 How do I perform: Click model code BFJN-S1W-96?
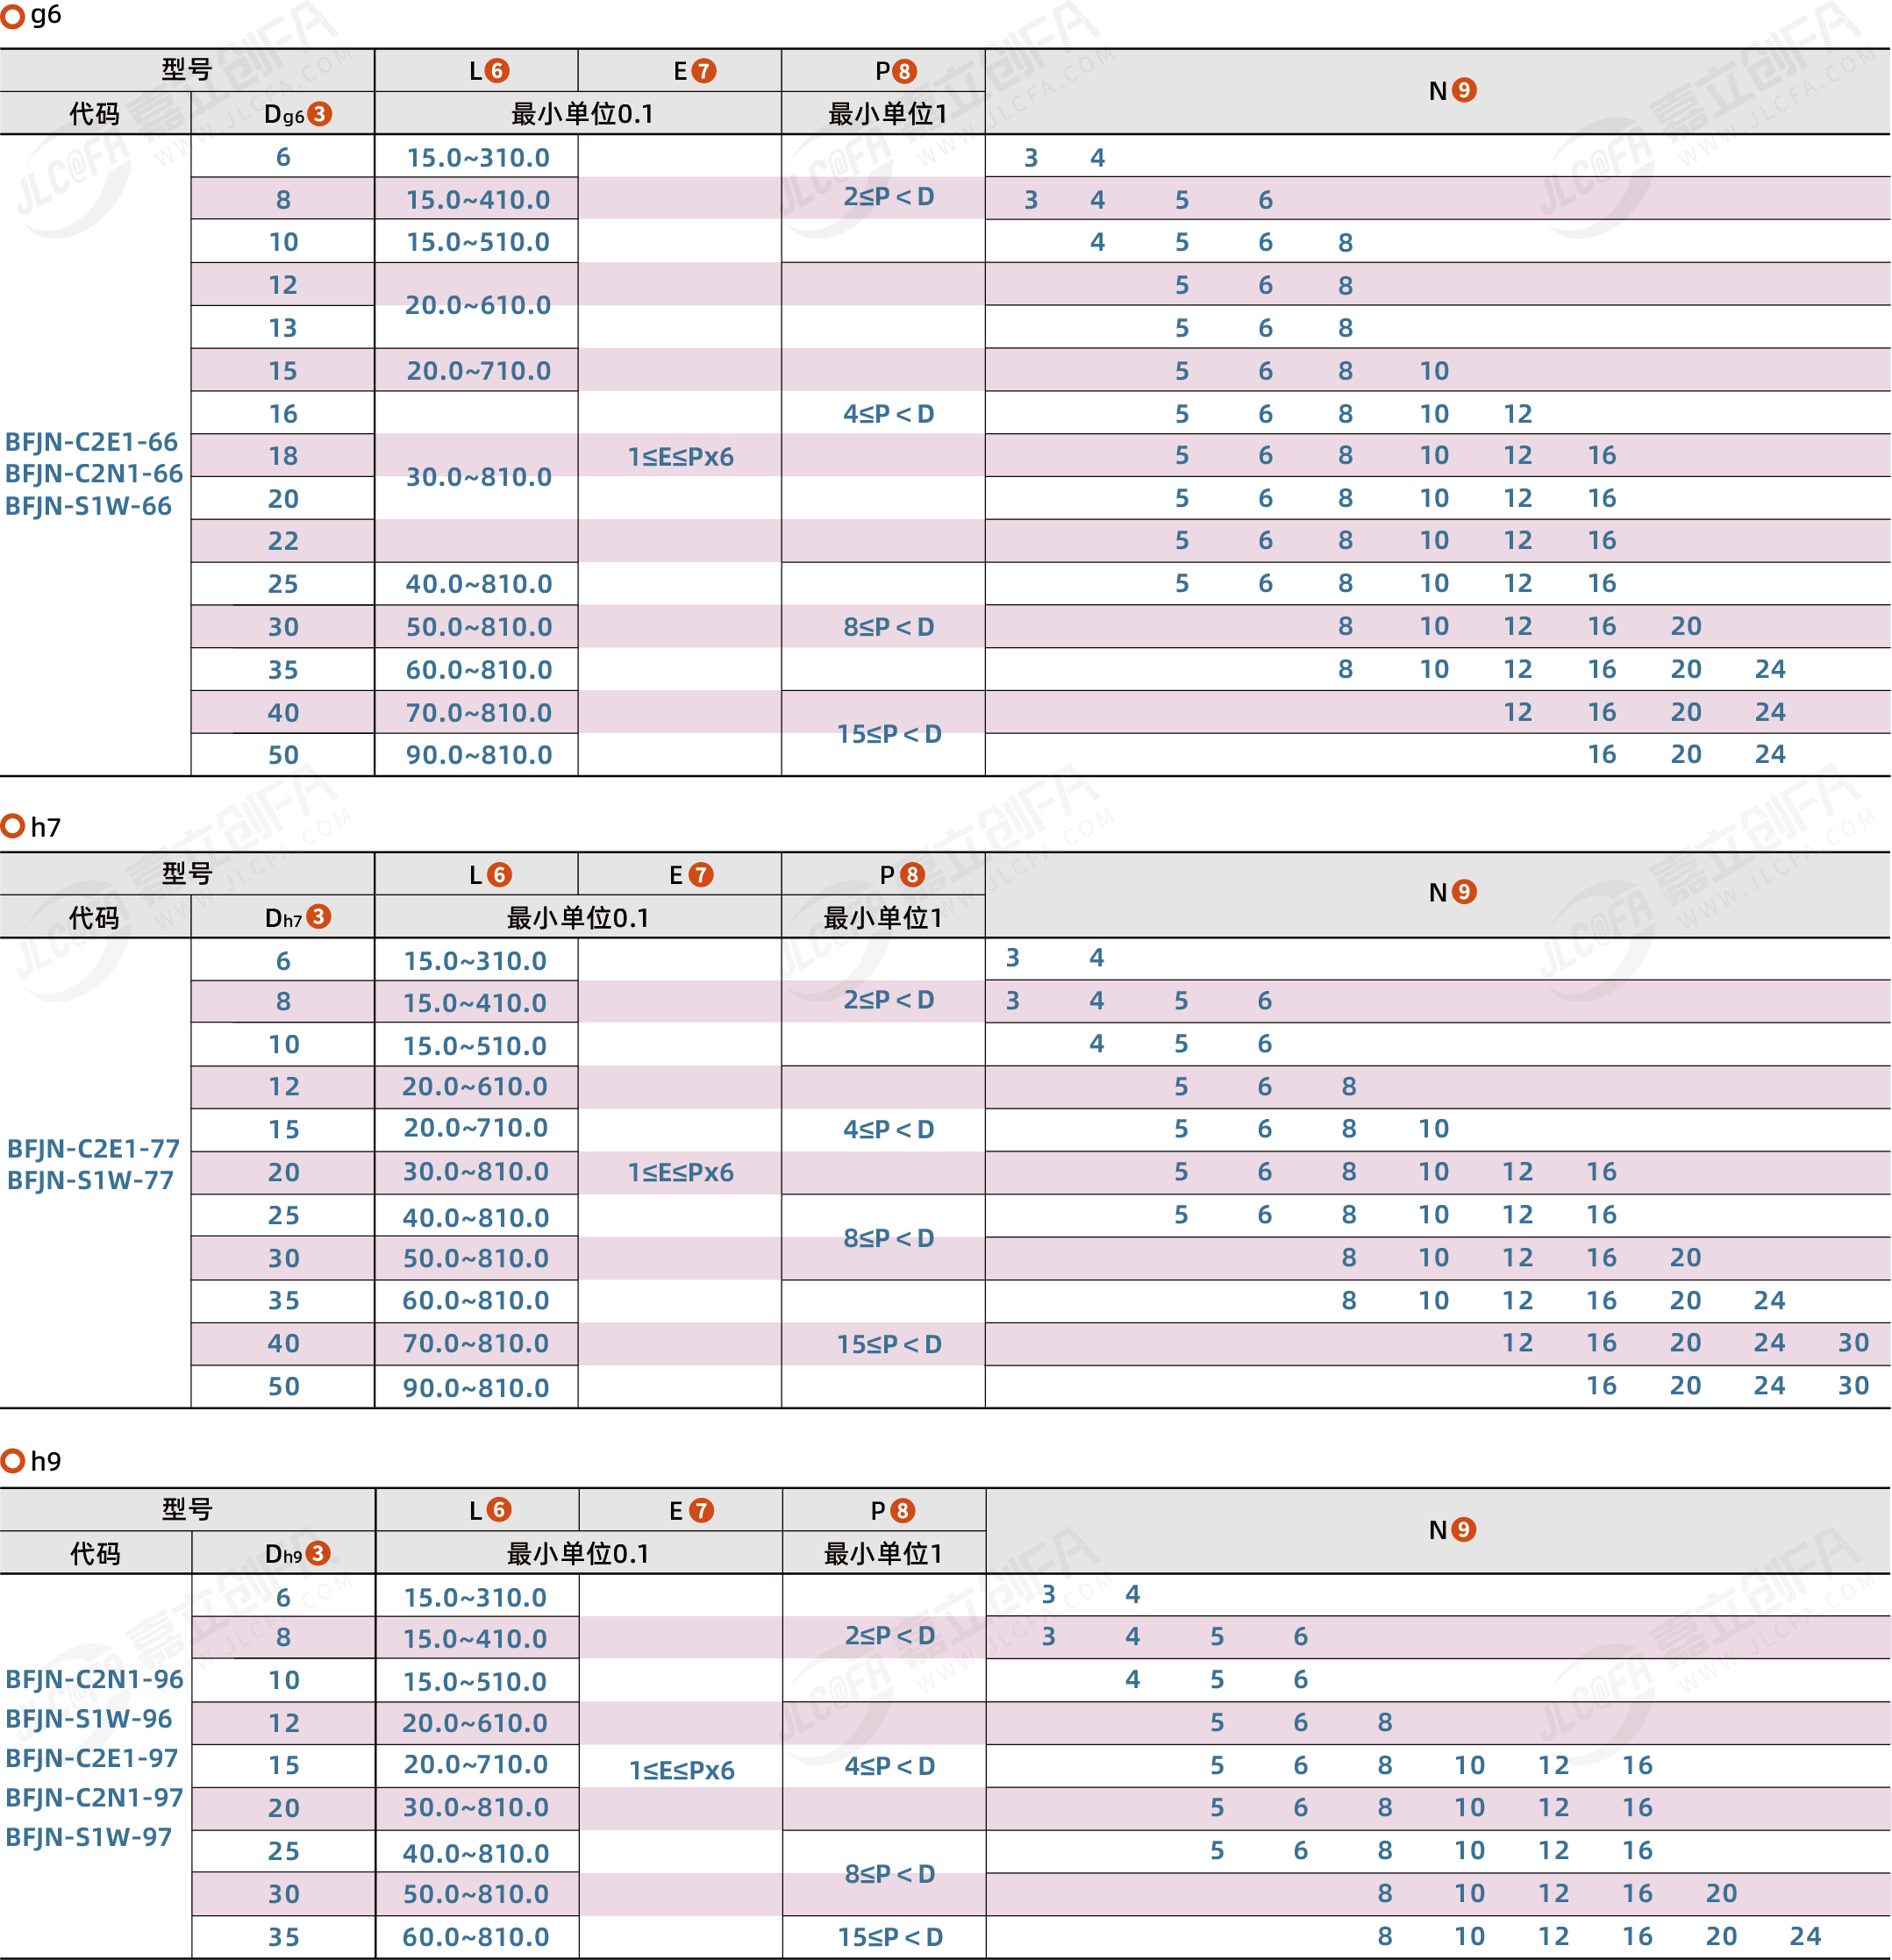[x=89, y=1718]
